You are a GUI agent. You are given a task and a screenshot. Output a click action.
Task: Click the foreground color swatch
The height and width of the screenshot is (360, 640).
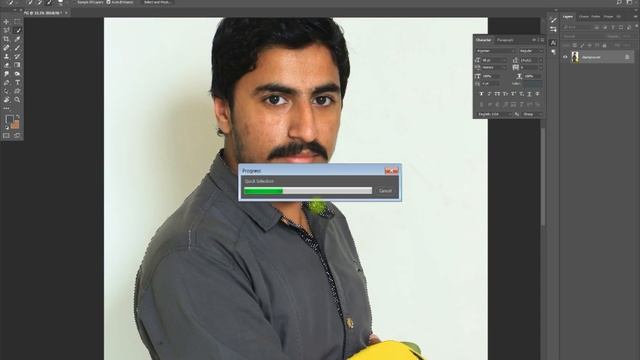tap(9, 120)
